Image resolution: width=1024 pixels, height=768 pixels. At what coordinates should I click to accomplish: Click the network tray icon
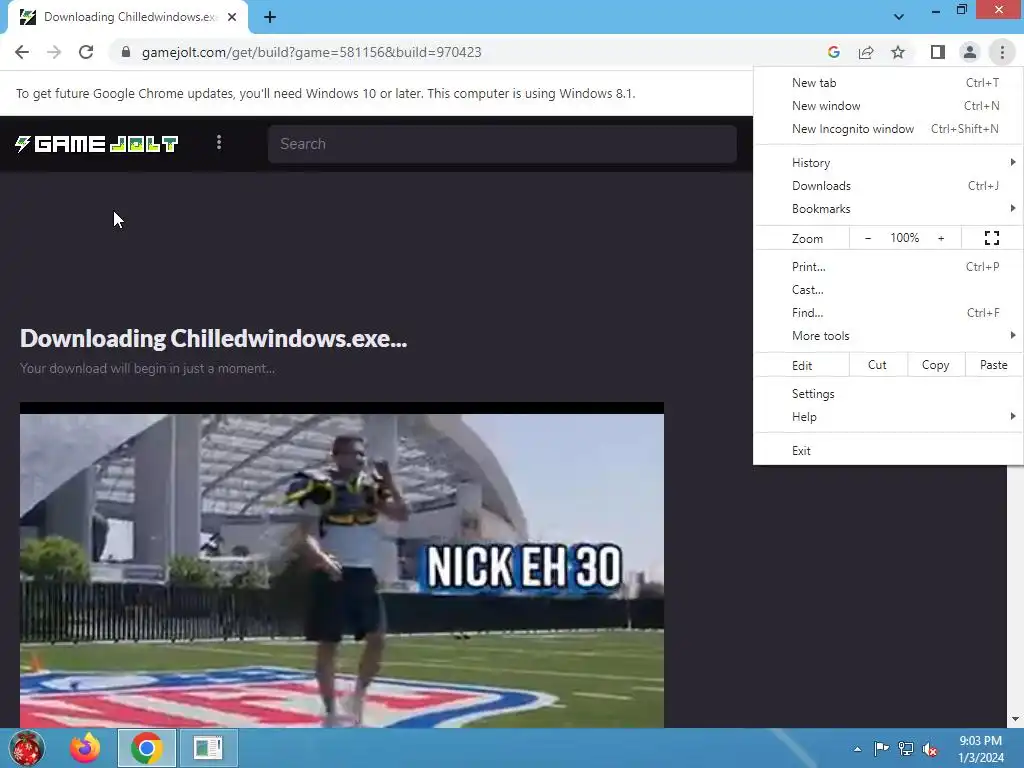point(906,748)
